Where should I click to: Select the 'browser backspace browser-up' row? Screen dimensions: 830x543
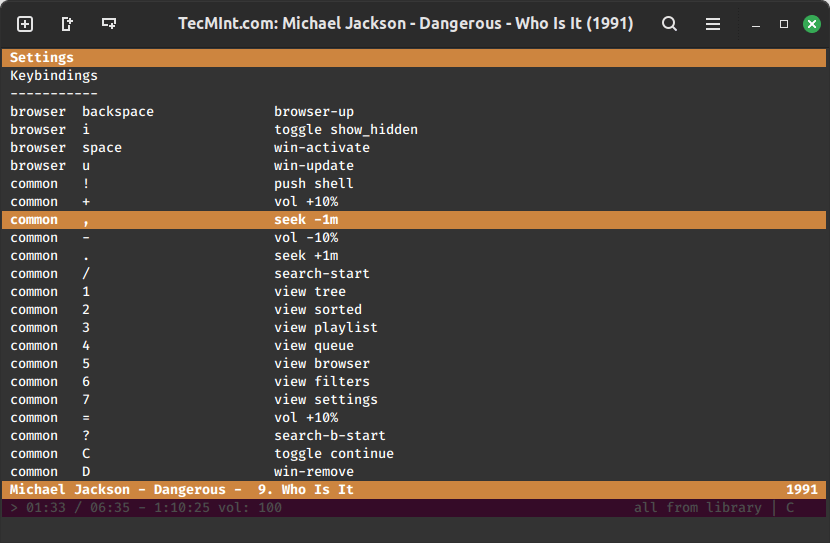pyautogui.click(x=414, y=112)
